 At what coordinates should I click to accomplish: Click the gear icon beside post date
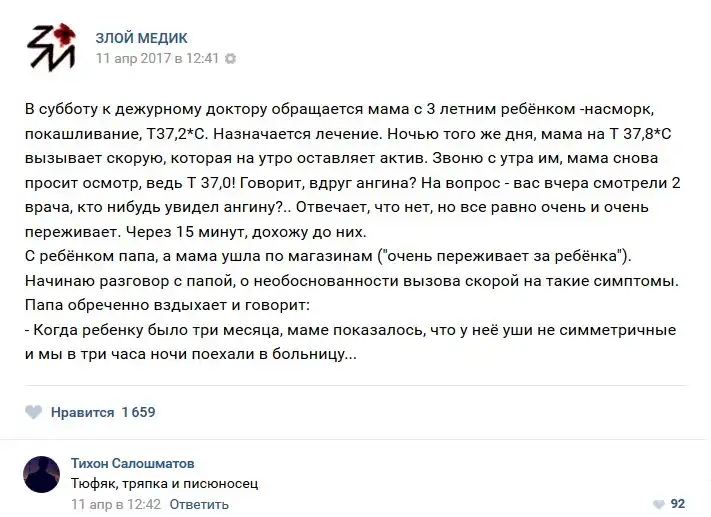[231, 58]
